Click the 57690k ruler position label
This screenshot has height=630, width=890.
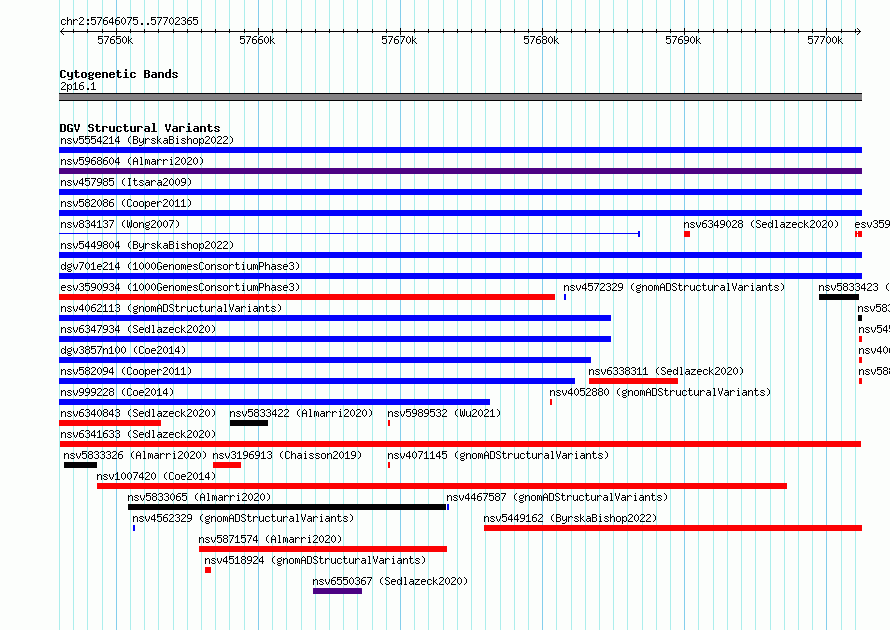683,40
